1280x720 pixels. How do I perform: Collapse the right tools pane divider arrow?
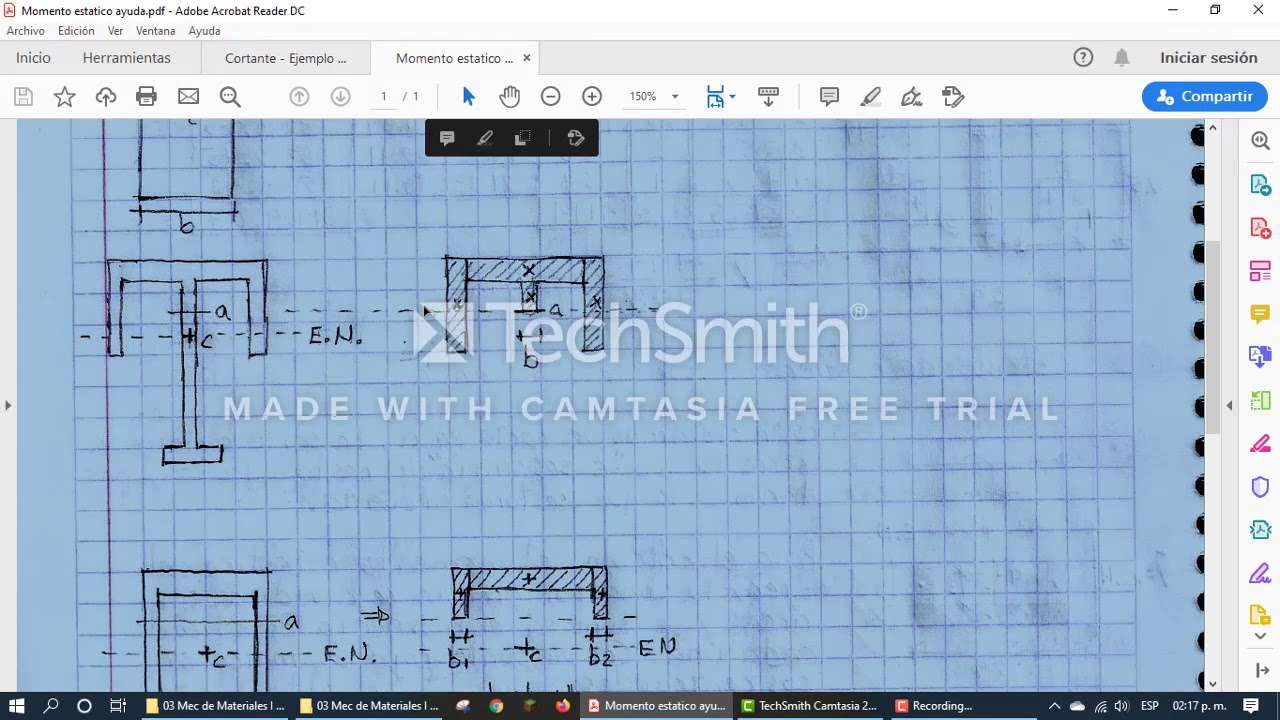tap(1229, 405)
